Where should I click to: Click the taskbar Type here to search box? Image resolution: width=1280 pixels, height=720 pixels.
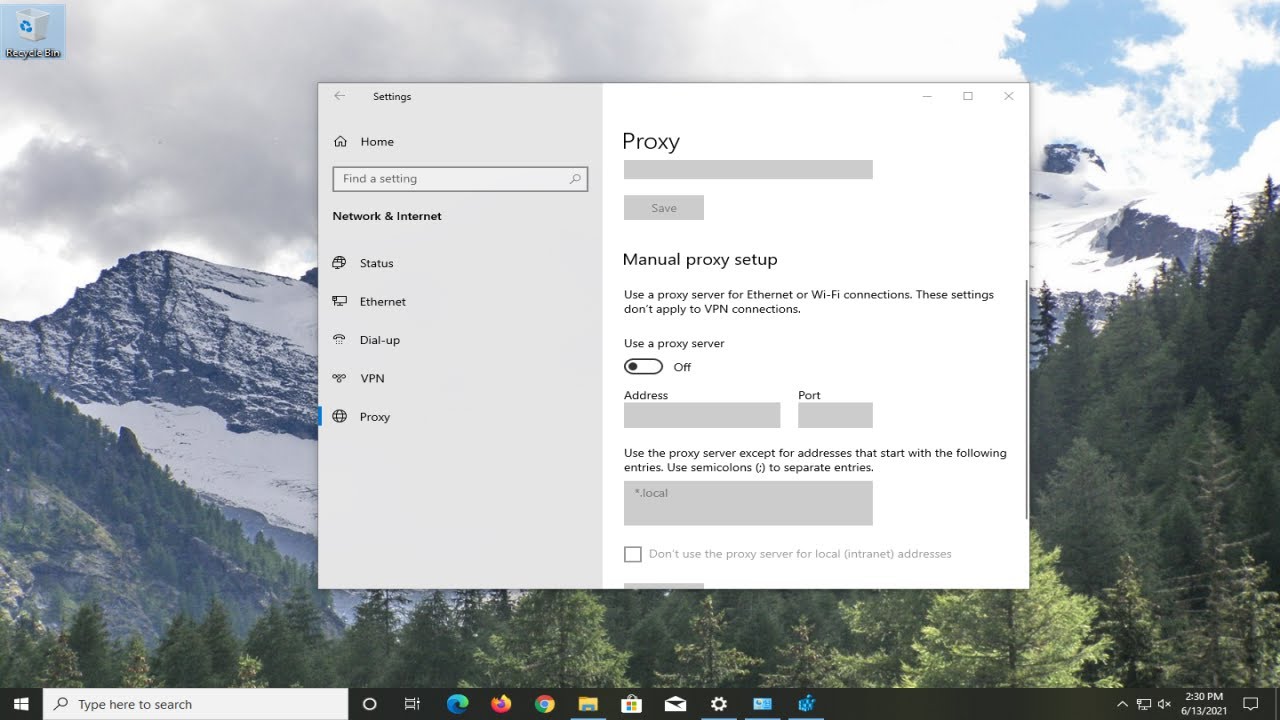tap(197, 704)
